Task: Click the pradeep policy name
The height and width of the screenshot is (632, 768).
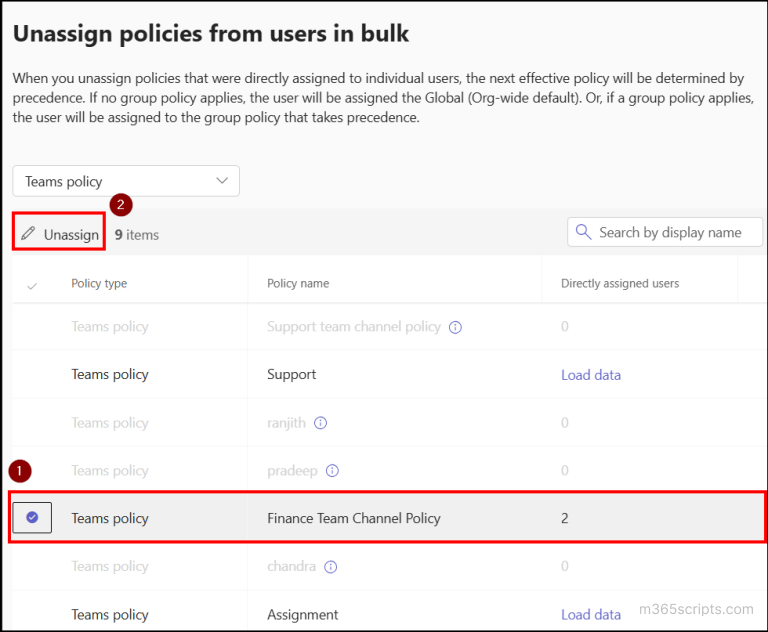Action: point(292,471)
